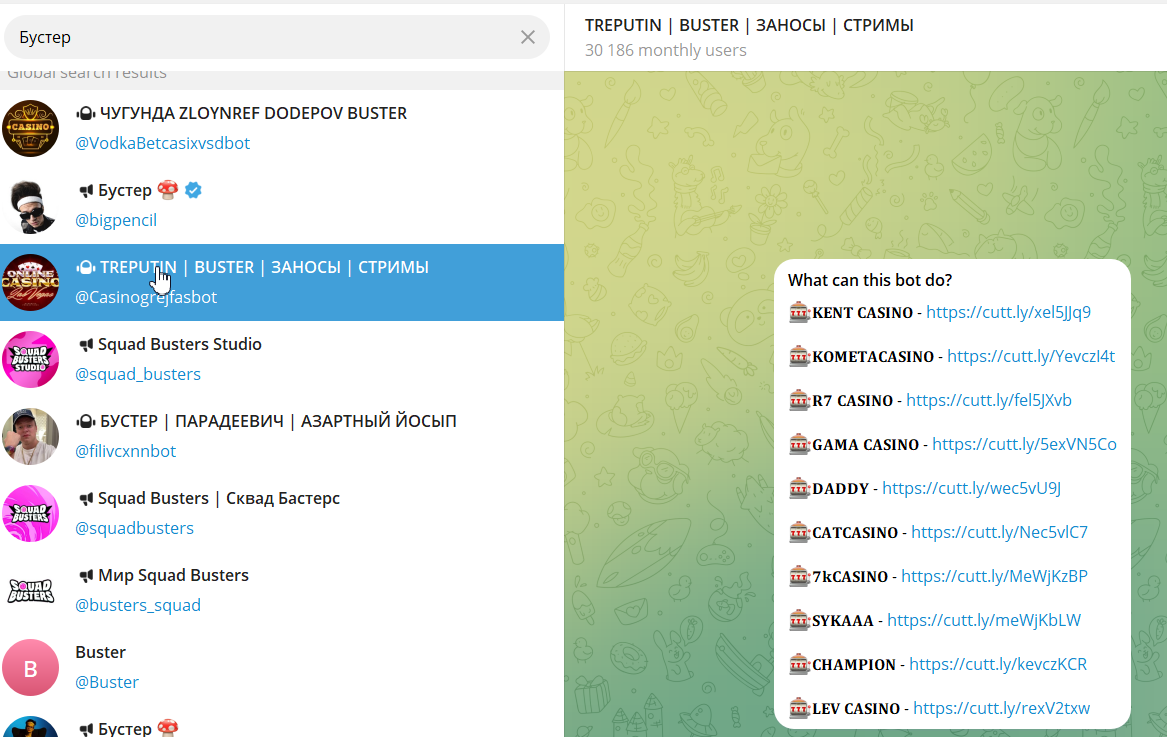Click megaphone icon before Мир Squad Busters
Viewport: 1167px width, 737px height.
pyautogui.click(x=86, y=575)
